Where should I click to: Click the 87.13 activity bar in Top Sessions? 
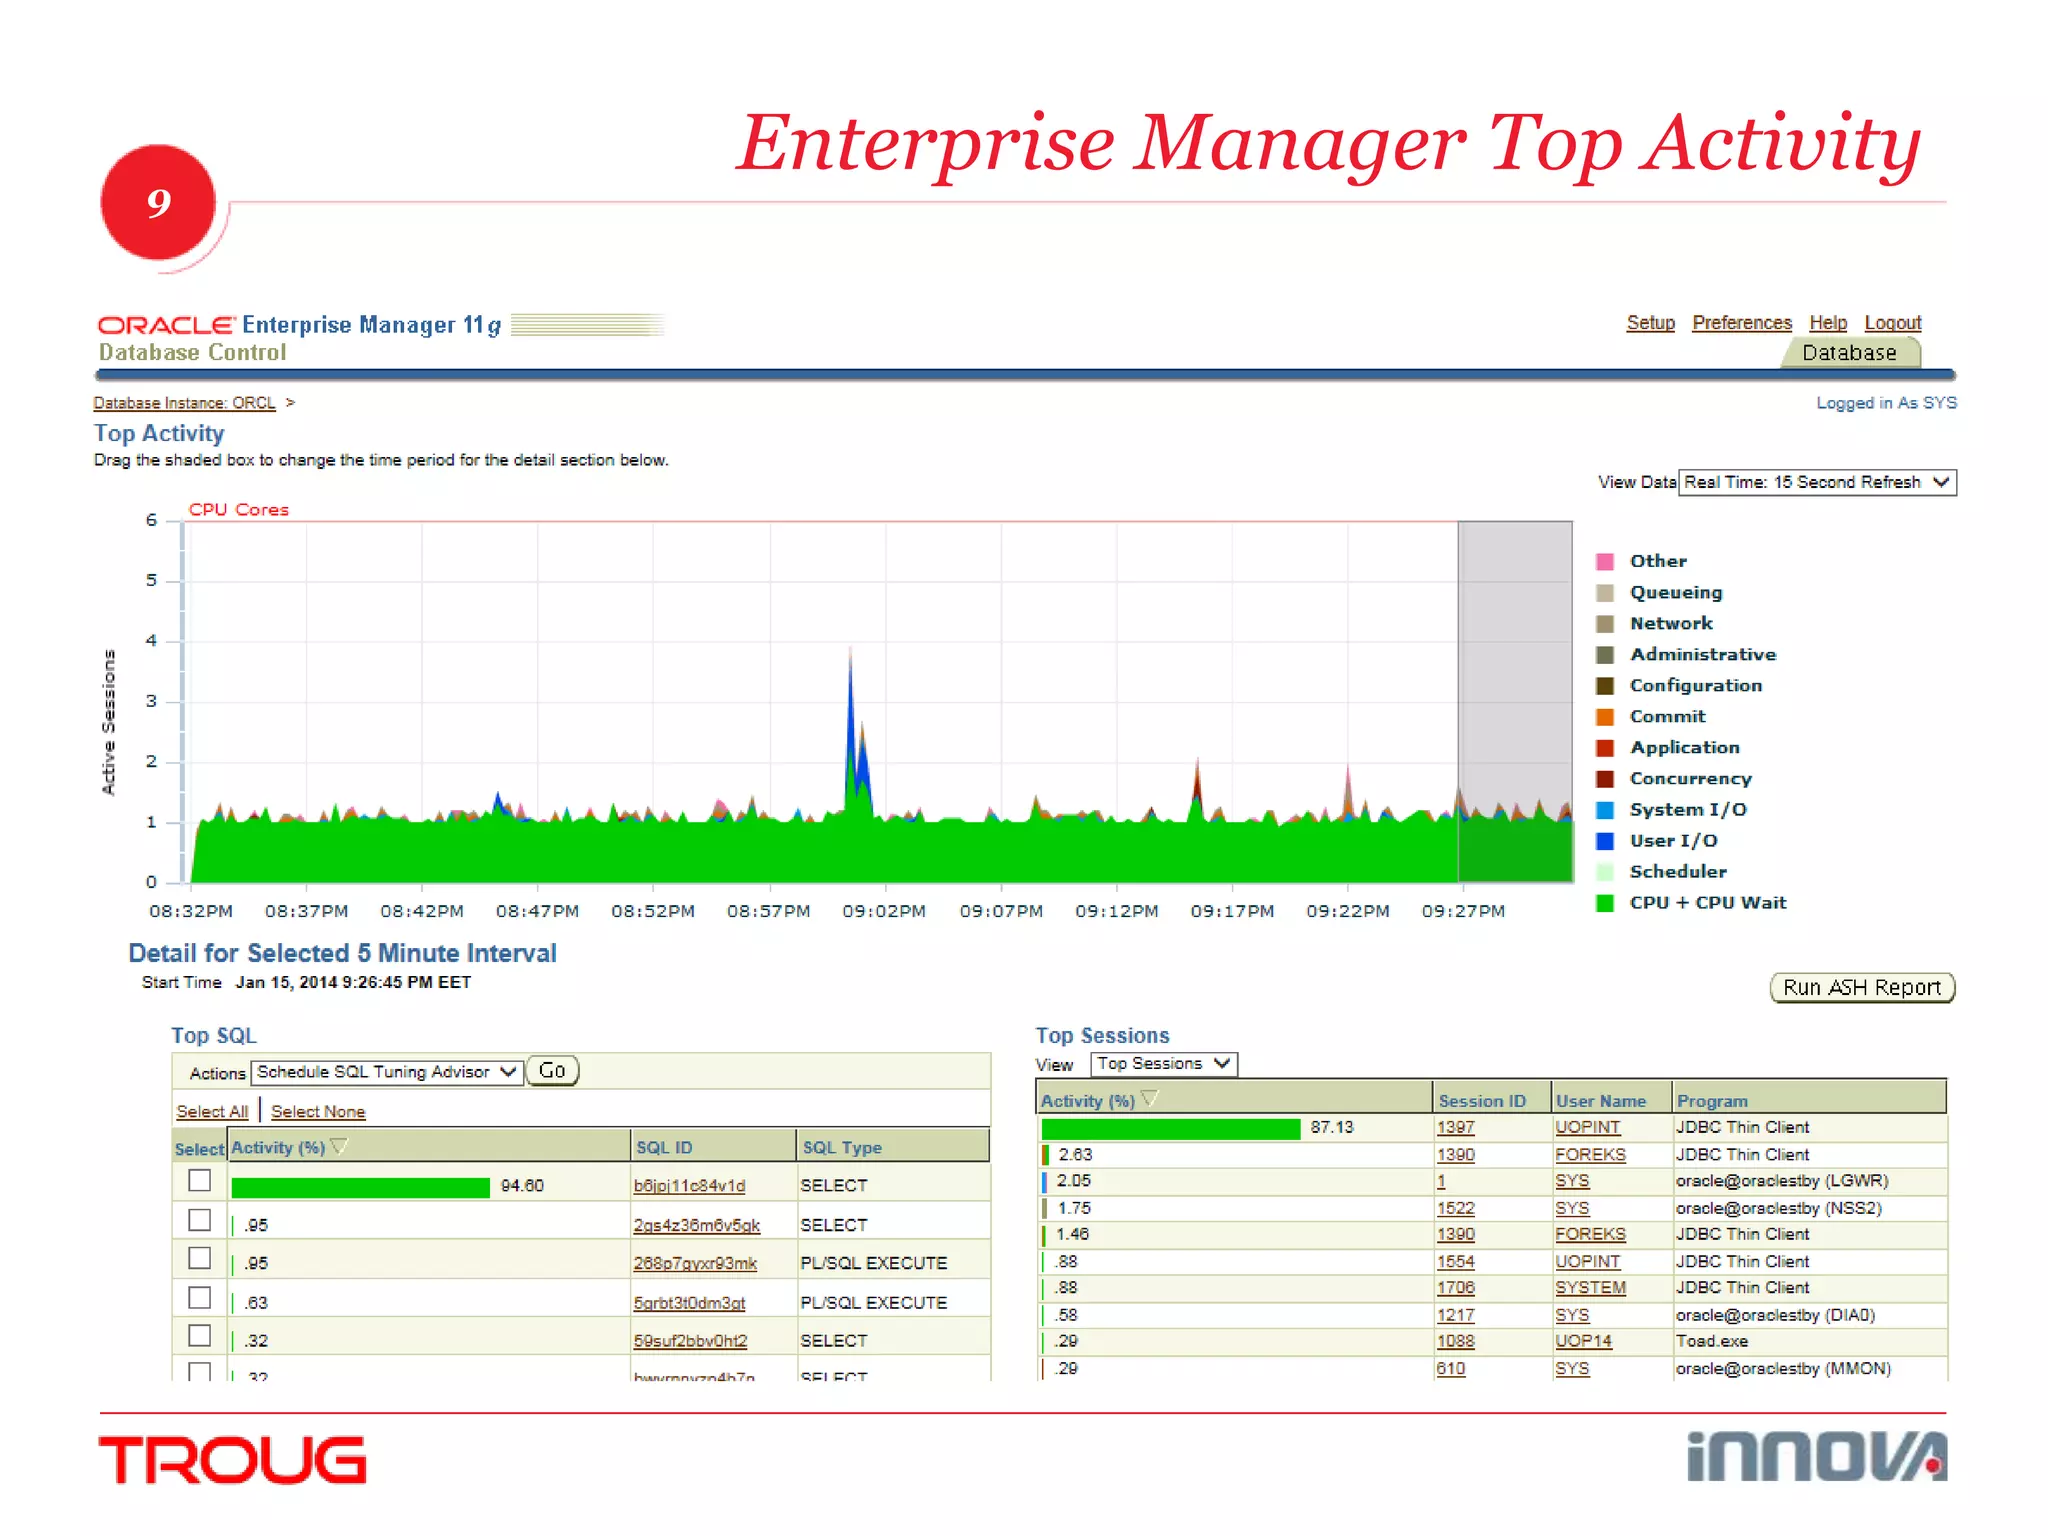(1170, 1128)
